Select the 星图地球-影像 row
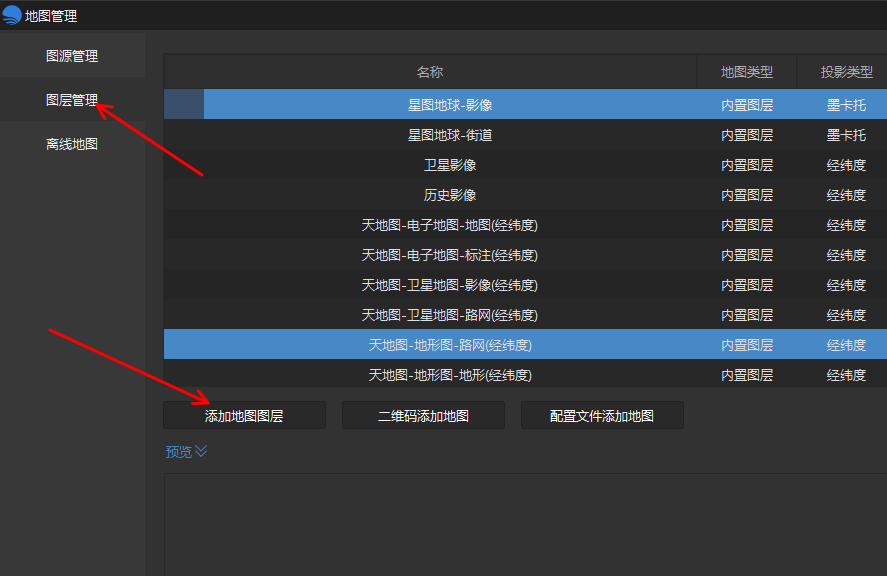 526,105
